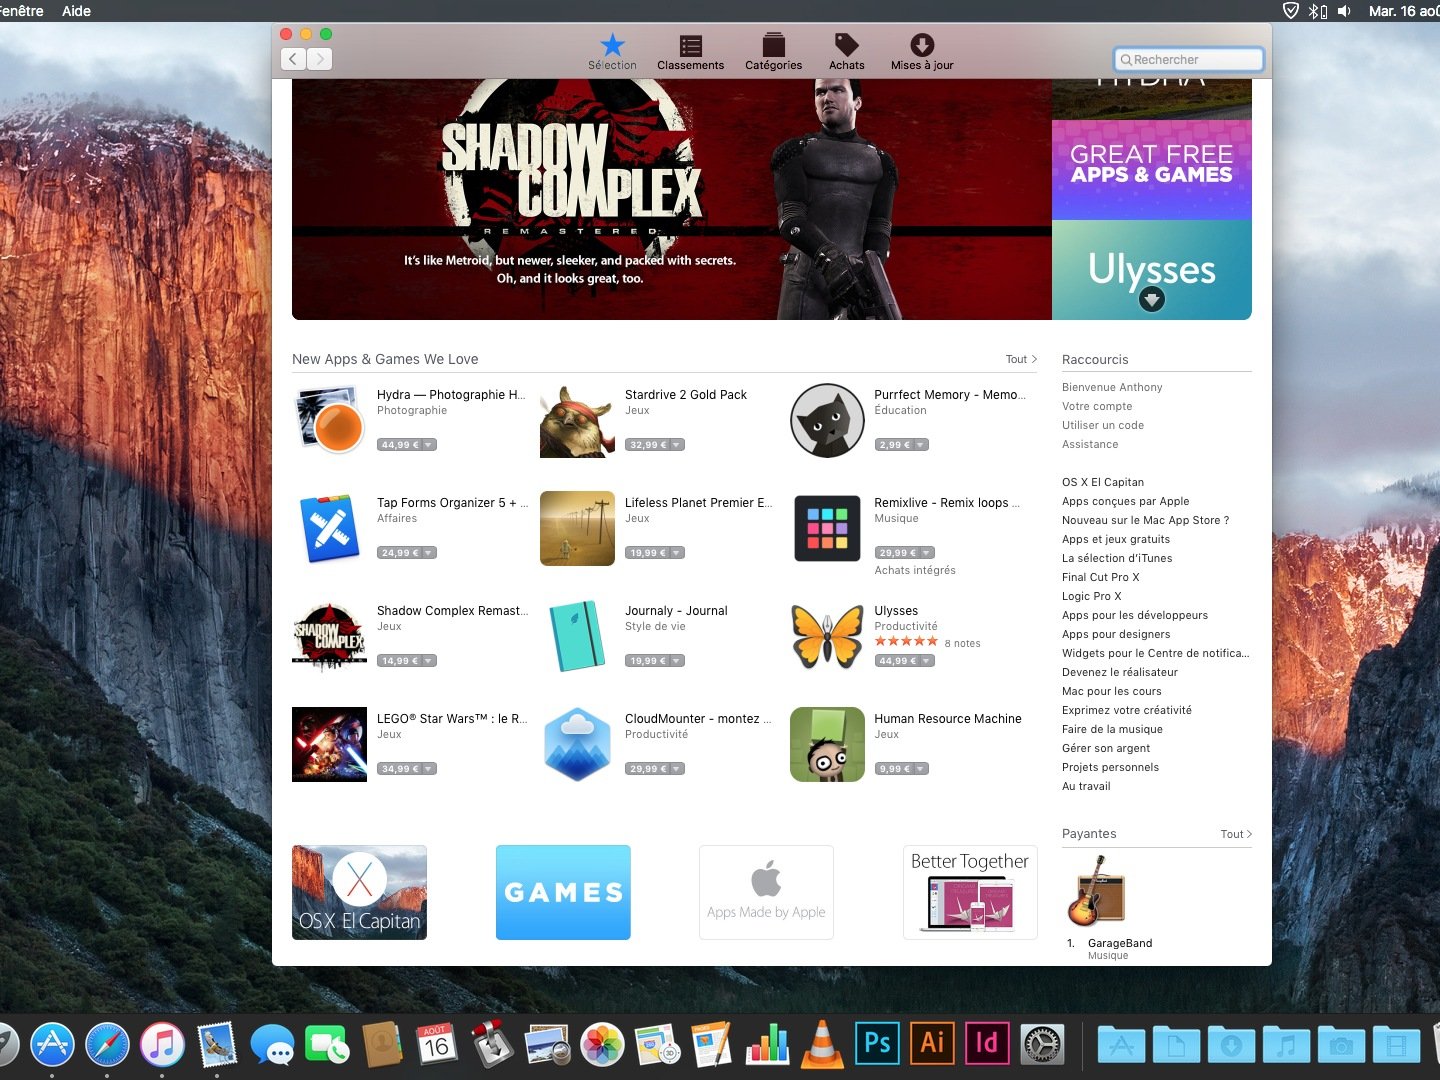Viewport: 1440px width, 1080px height.
Task: Open OS X El Capitan shortcut link
Action: point(1103,482)
